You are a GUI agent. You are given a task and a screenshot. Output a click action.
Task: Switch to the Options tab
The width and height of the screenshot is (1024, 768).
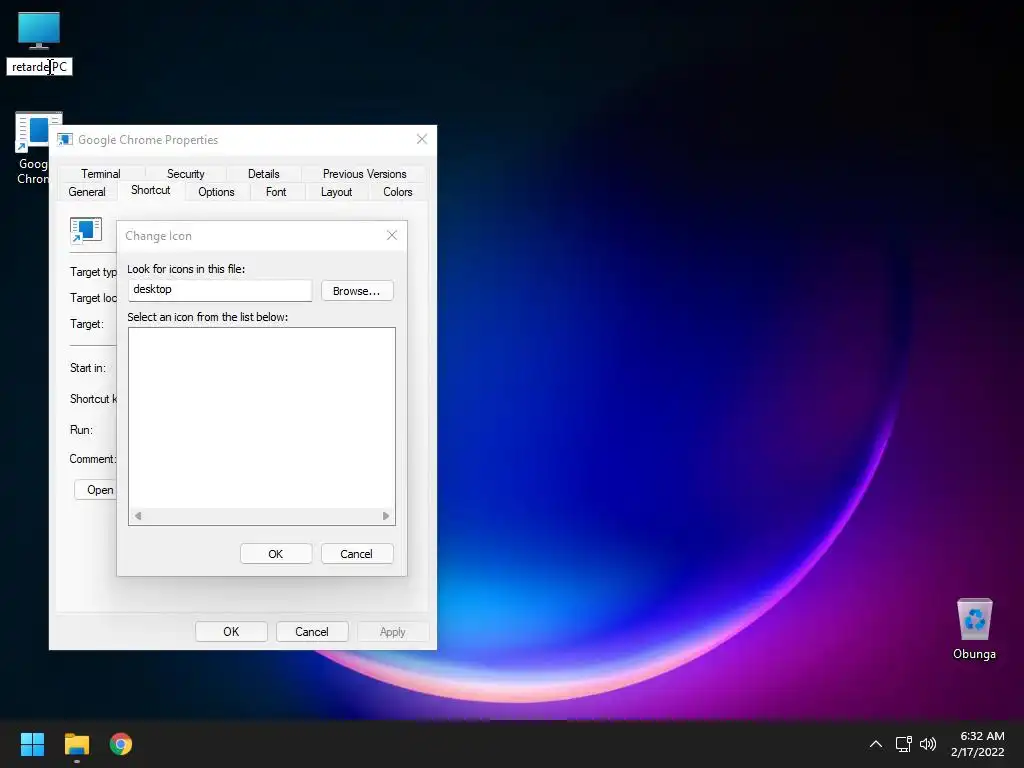tap(216, 192)
